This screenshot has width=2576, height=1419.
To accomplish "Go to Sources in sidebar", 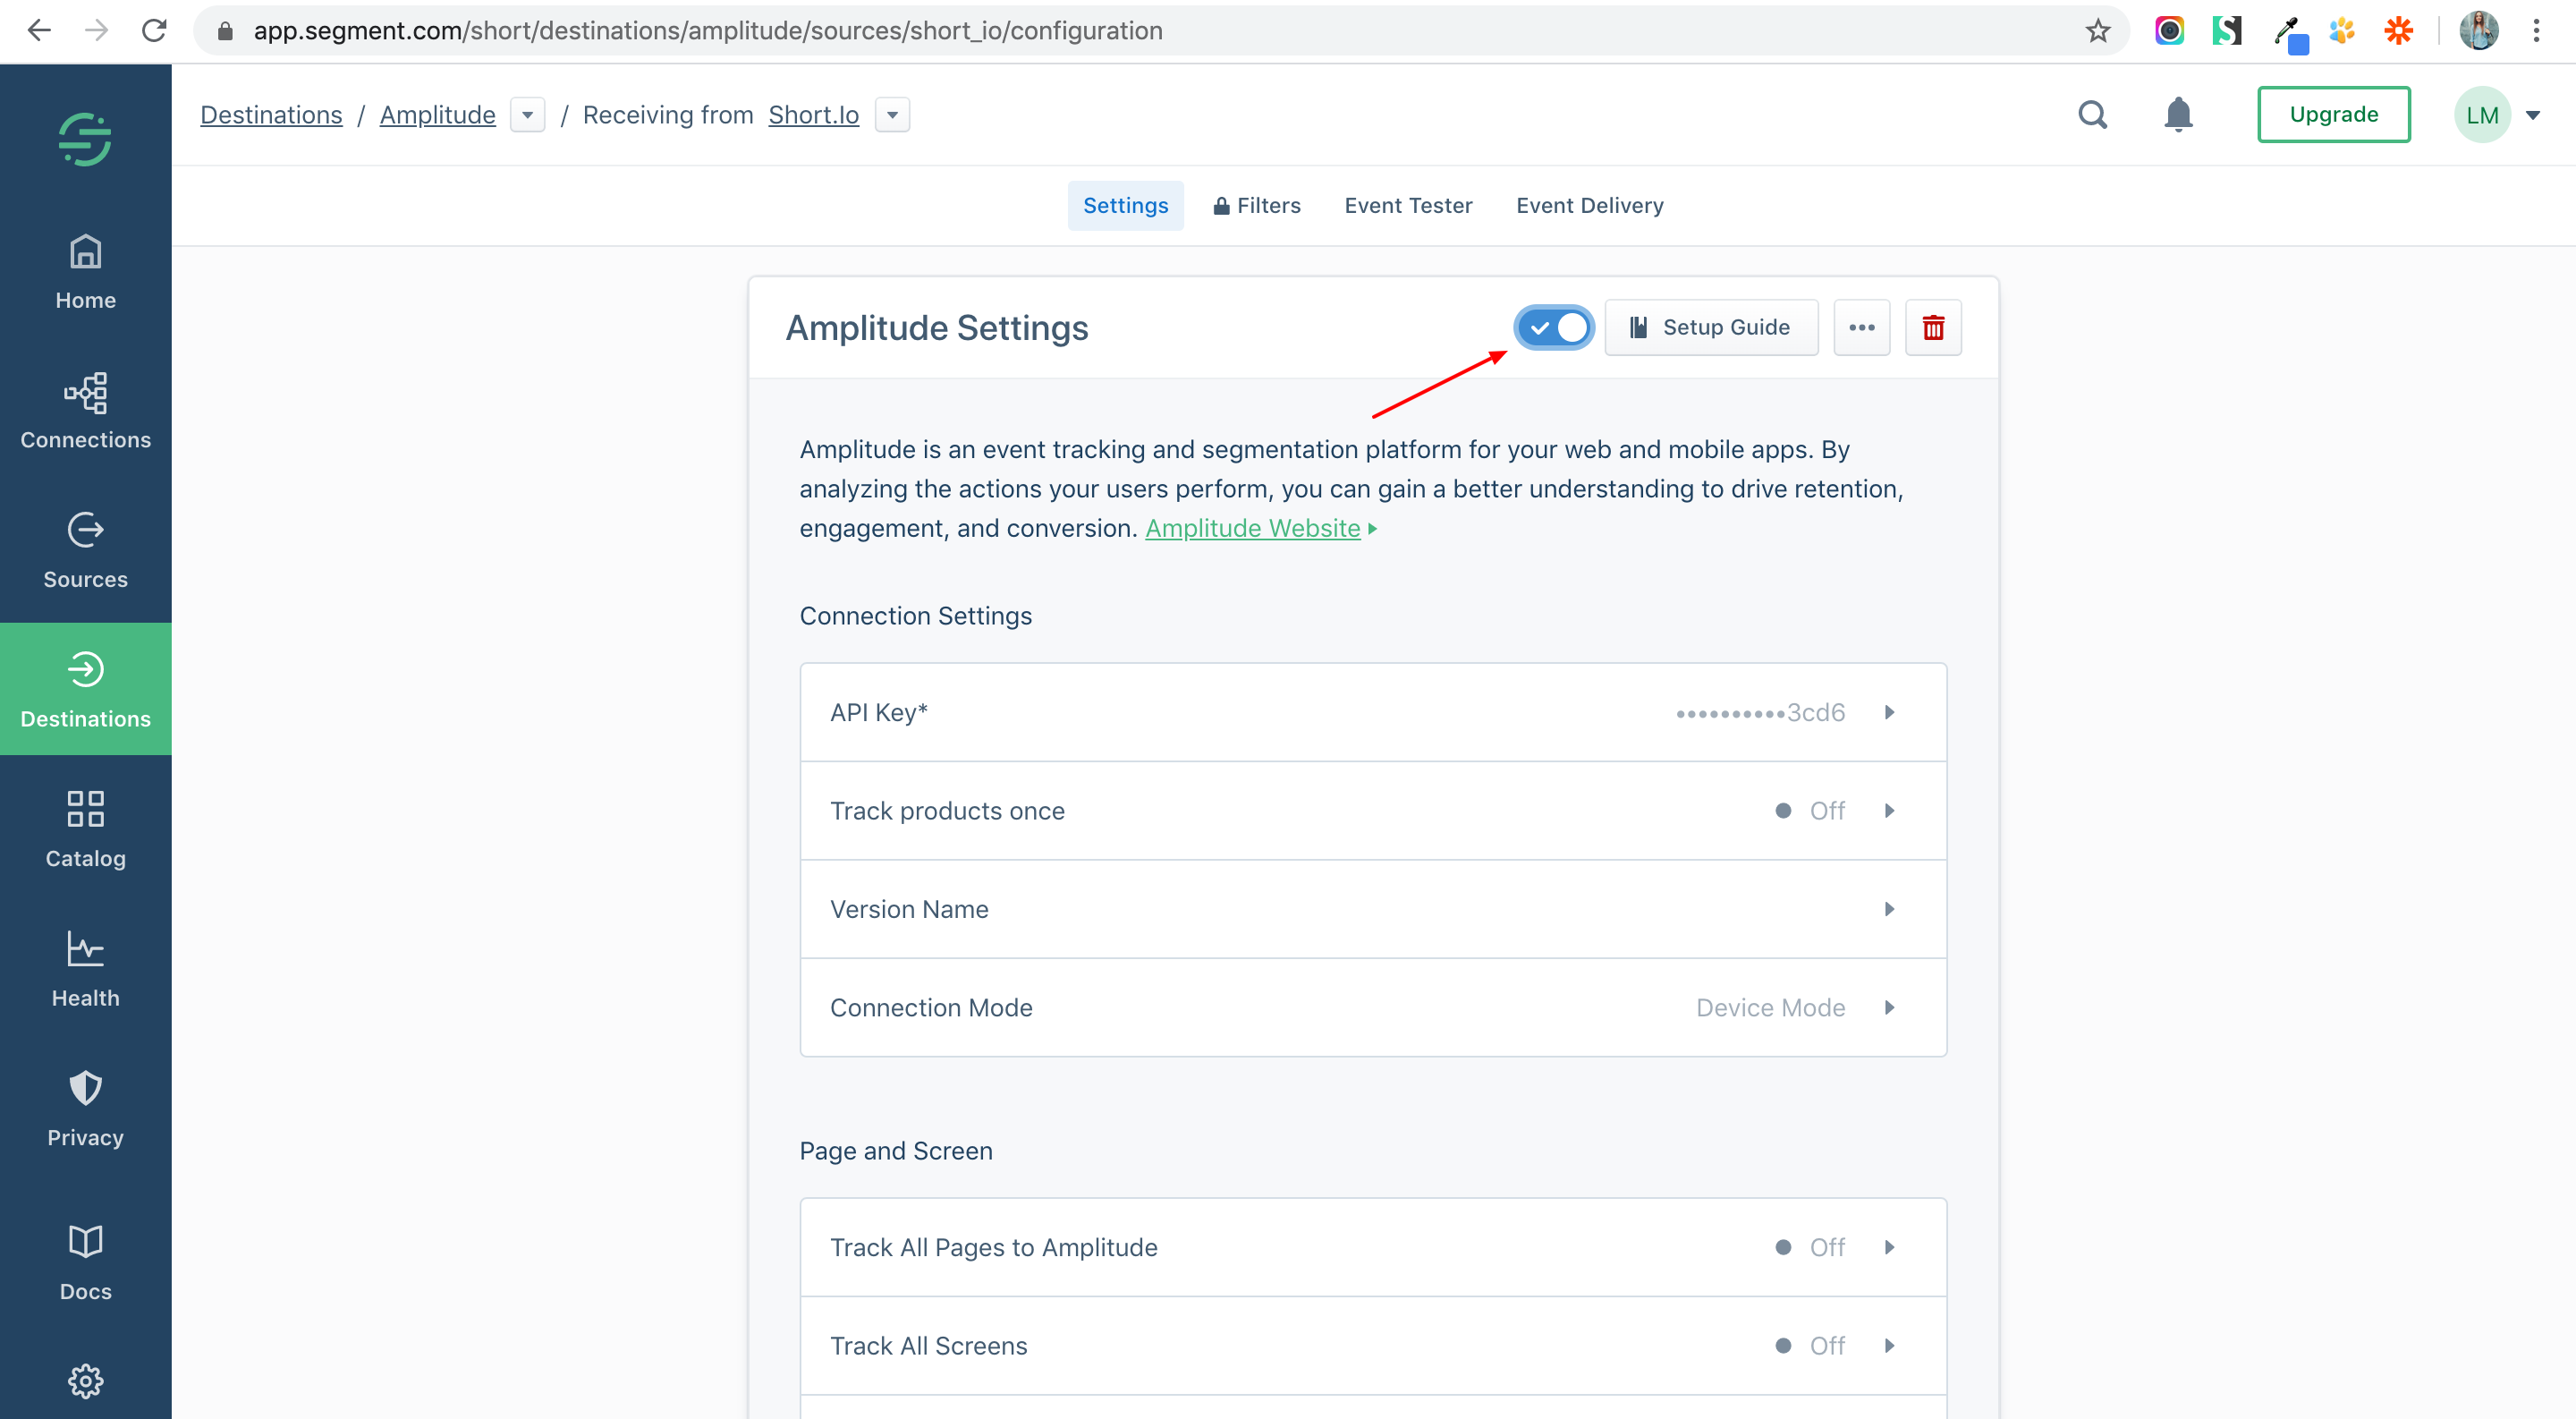I will (85, 550).
